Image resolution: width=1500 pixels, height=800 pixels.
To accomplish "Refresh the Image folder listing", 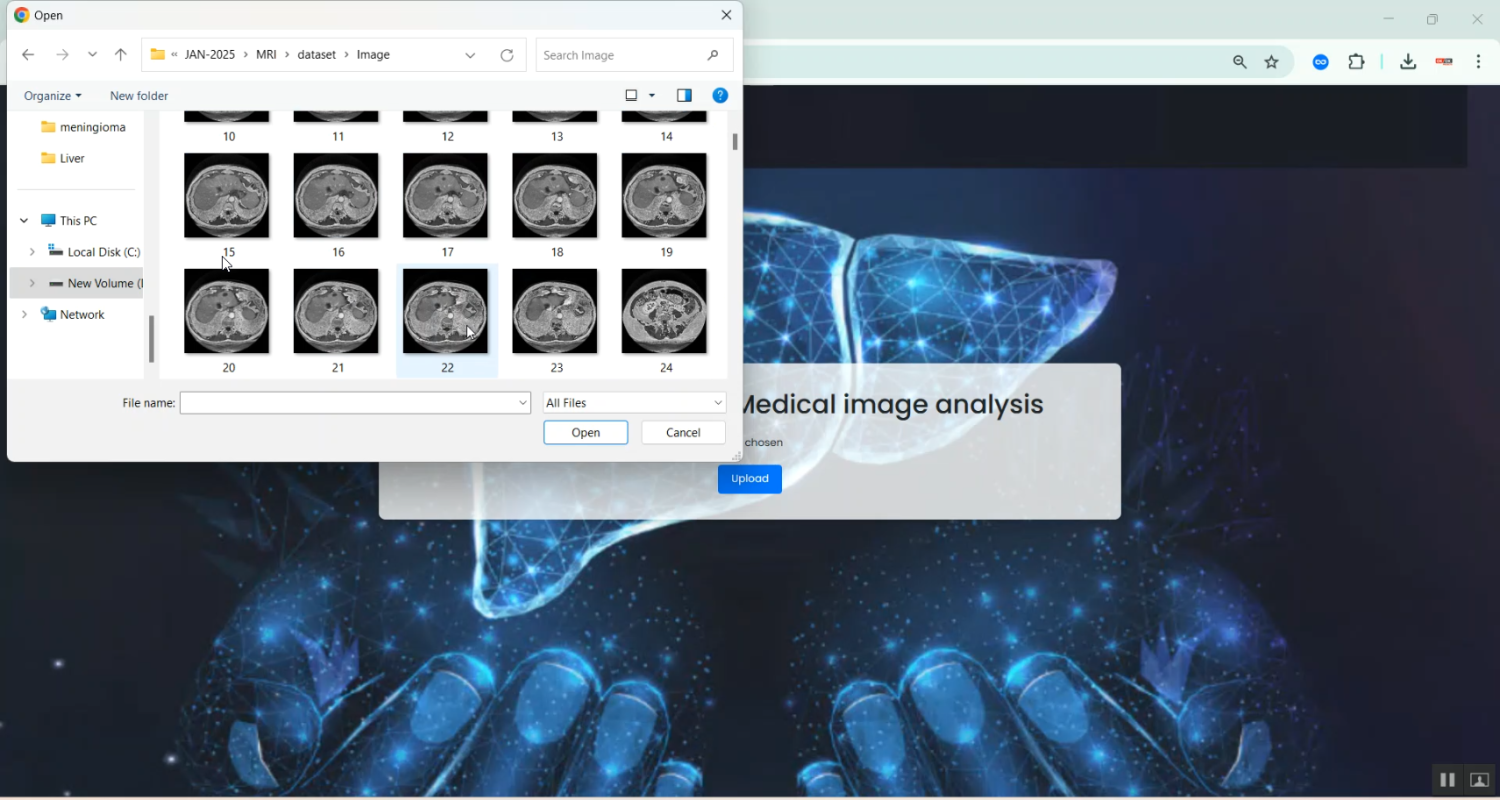I will [507, 55].
